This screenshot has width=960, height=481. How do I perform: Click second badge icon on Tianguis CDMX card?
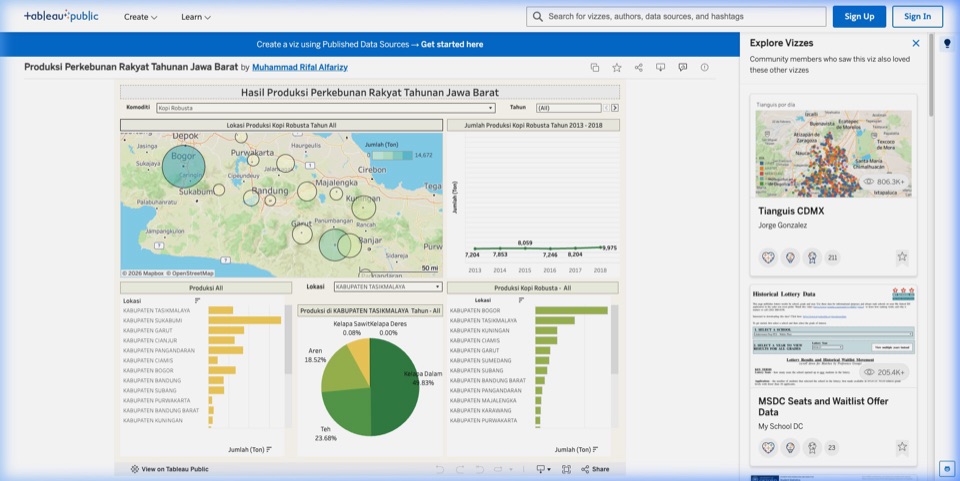click(x=790, y=258)
